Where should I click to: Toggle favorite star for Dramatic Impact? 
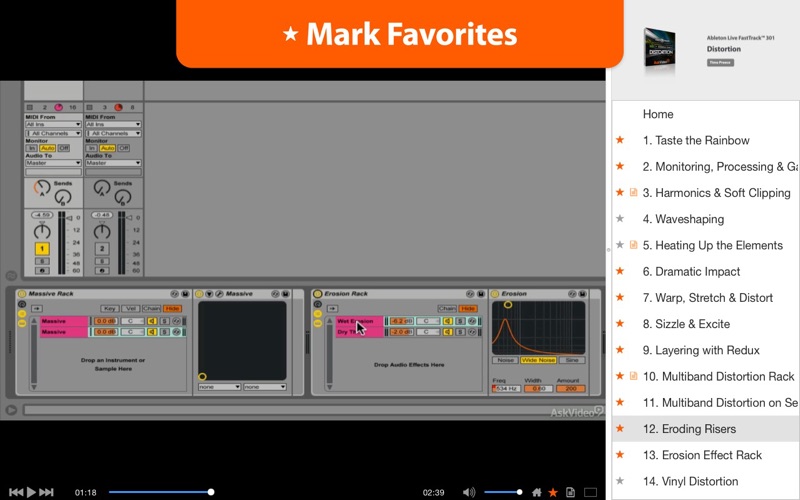(620, 271)
